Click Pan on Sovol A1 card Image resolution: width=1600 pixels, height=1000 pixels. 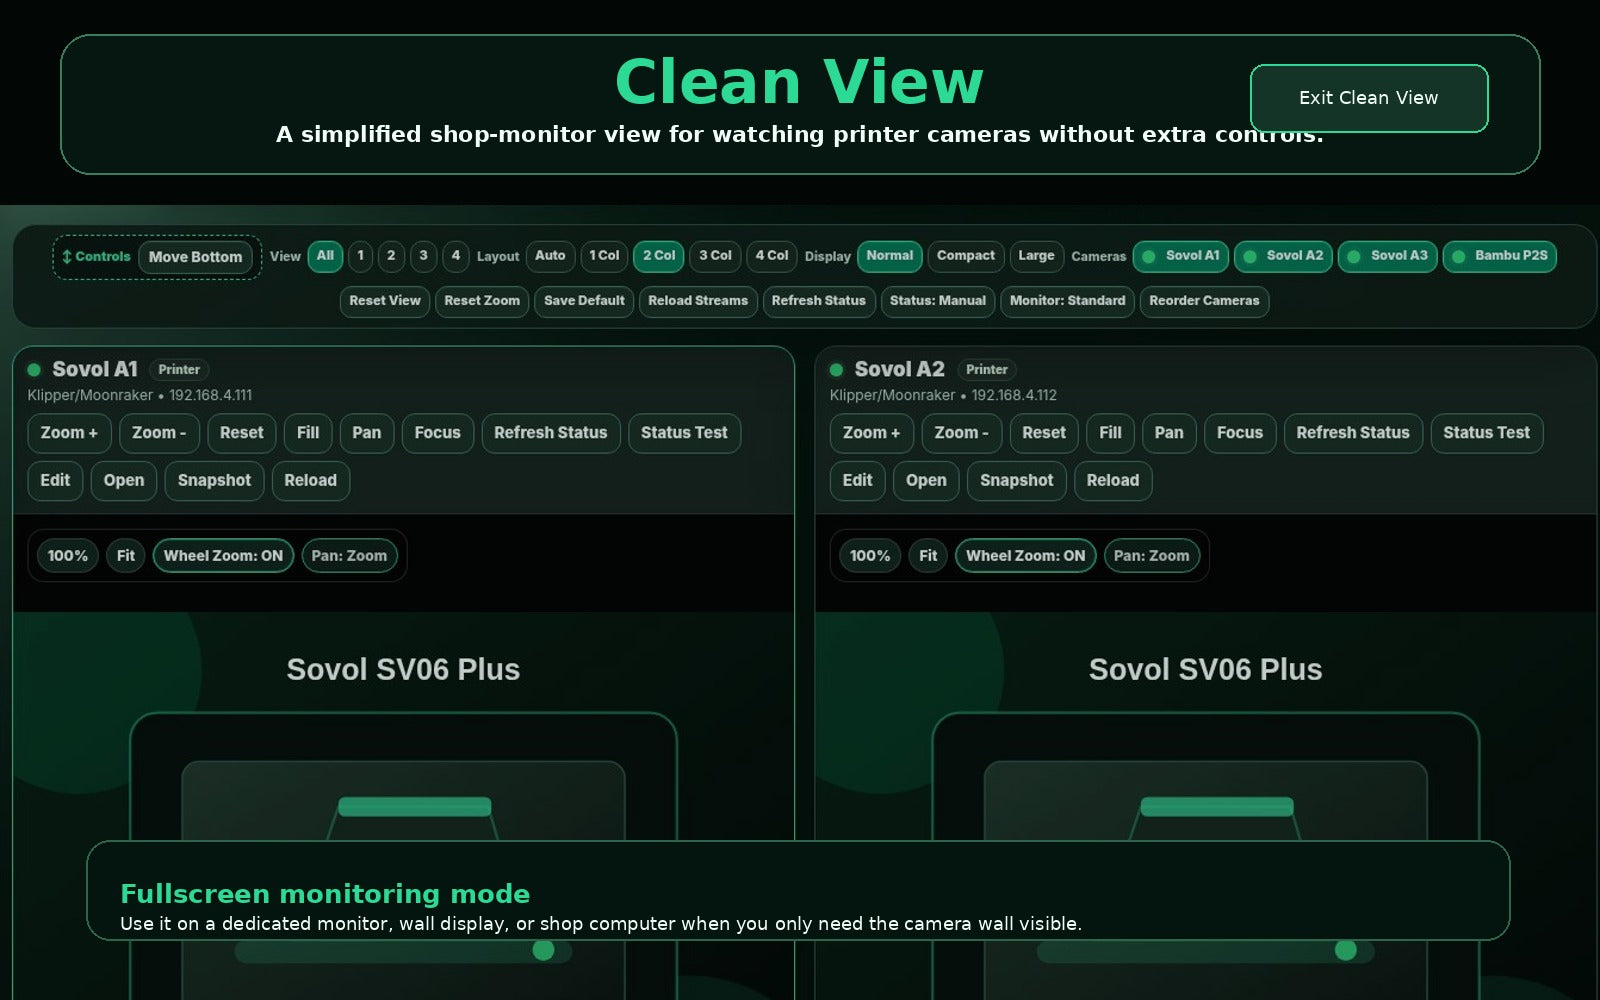click(x=366, y=433)
